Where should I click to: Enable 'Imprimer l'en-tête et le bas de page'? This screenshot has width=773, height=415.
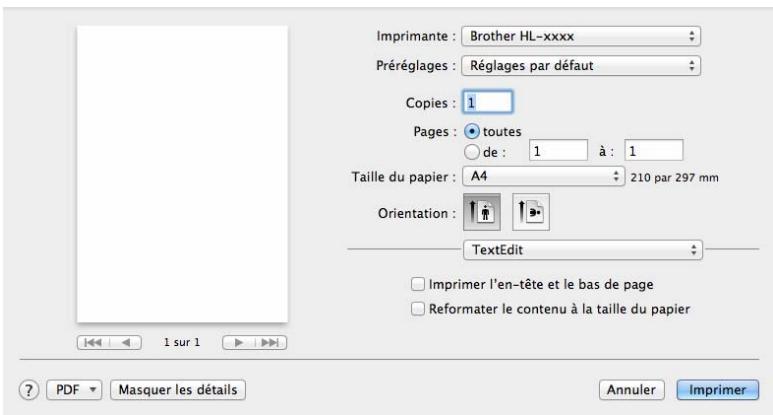coord(418,284)
